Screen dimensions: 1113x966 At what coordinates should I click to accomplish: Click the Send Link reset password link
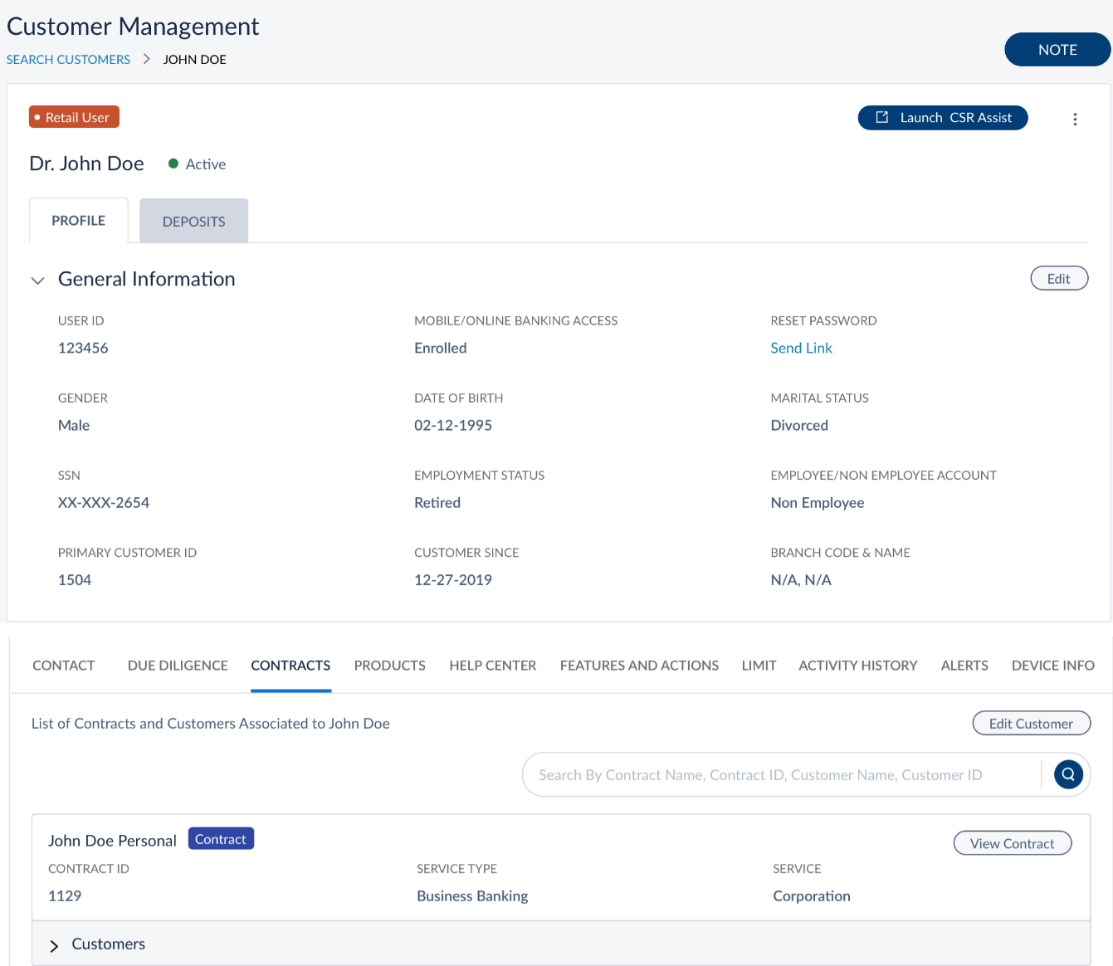(x=801, y=348)
